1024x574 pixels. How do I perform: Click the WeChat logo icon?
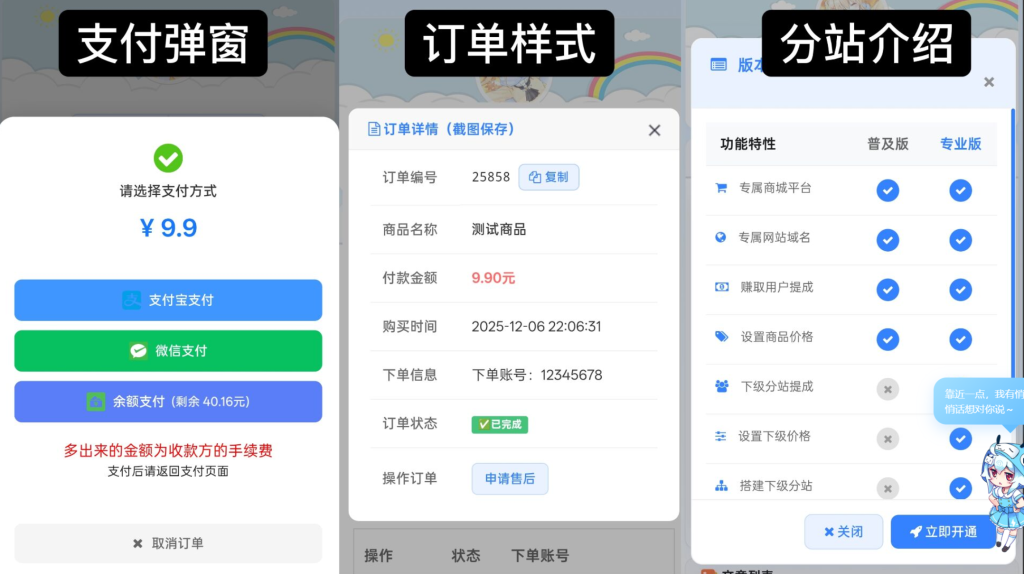click(138, 351)
